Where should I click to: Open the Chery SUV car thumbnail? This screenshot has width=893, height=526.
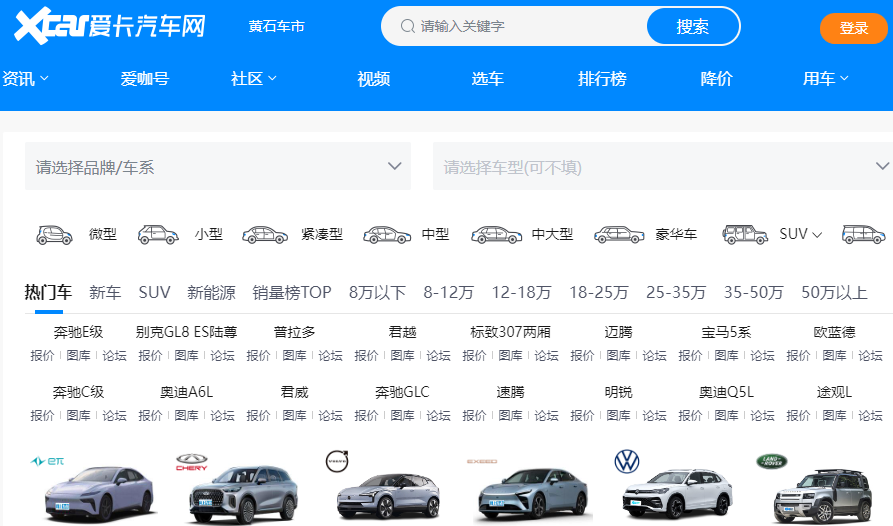pyautogui.click(x=243, y=494)
